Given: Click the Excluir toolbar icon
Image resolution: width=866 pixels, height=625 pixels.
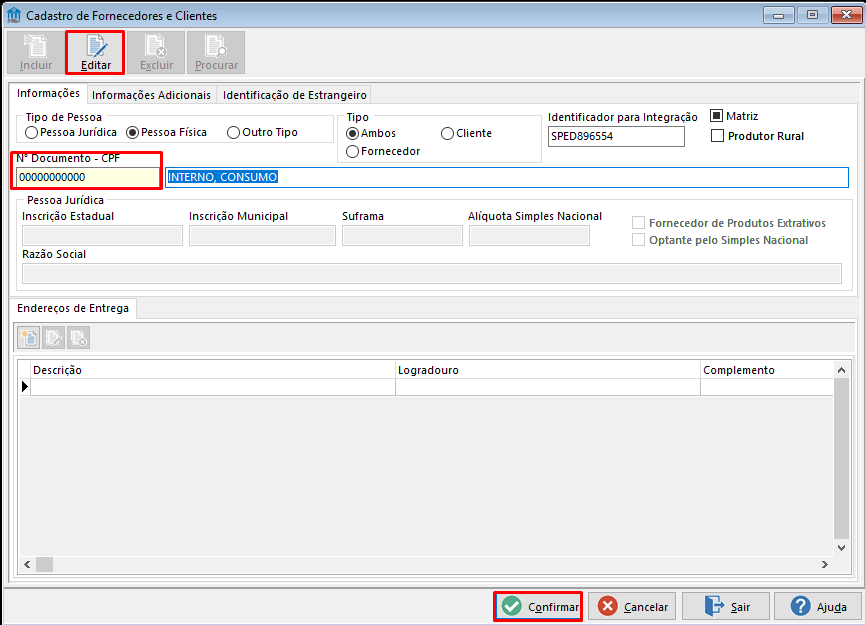Looking at the screenshot, I should click(156, 52).
